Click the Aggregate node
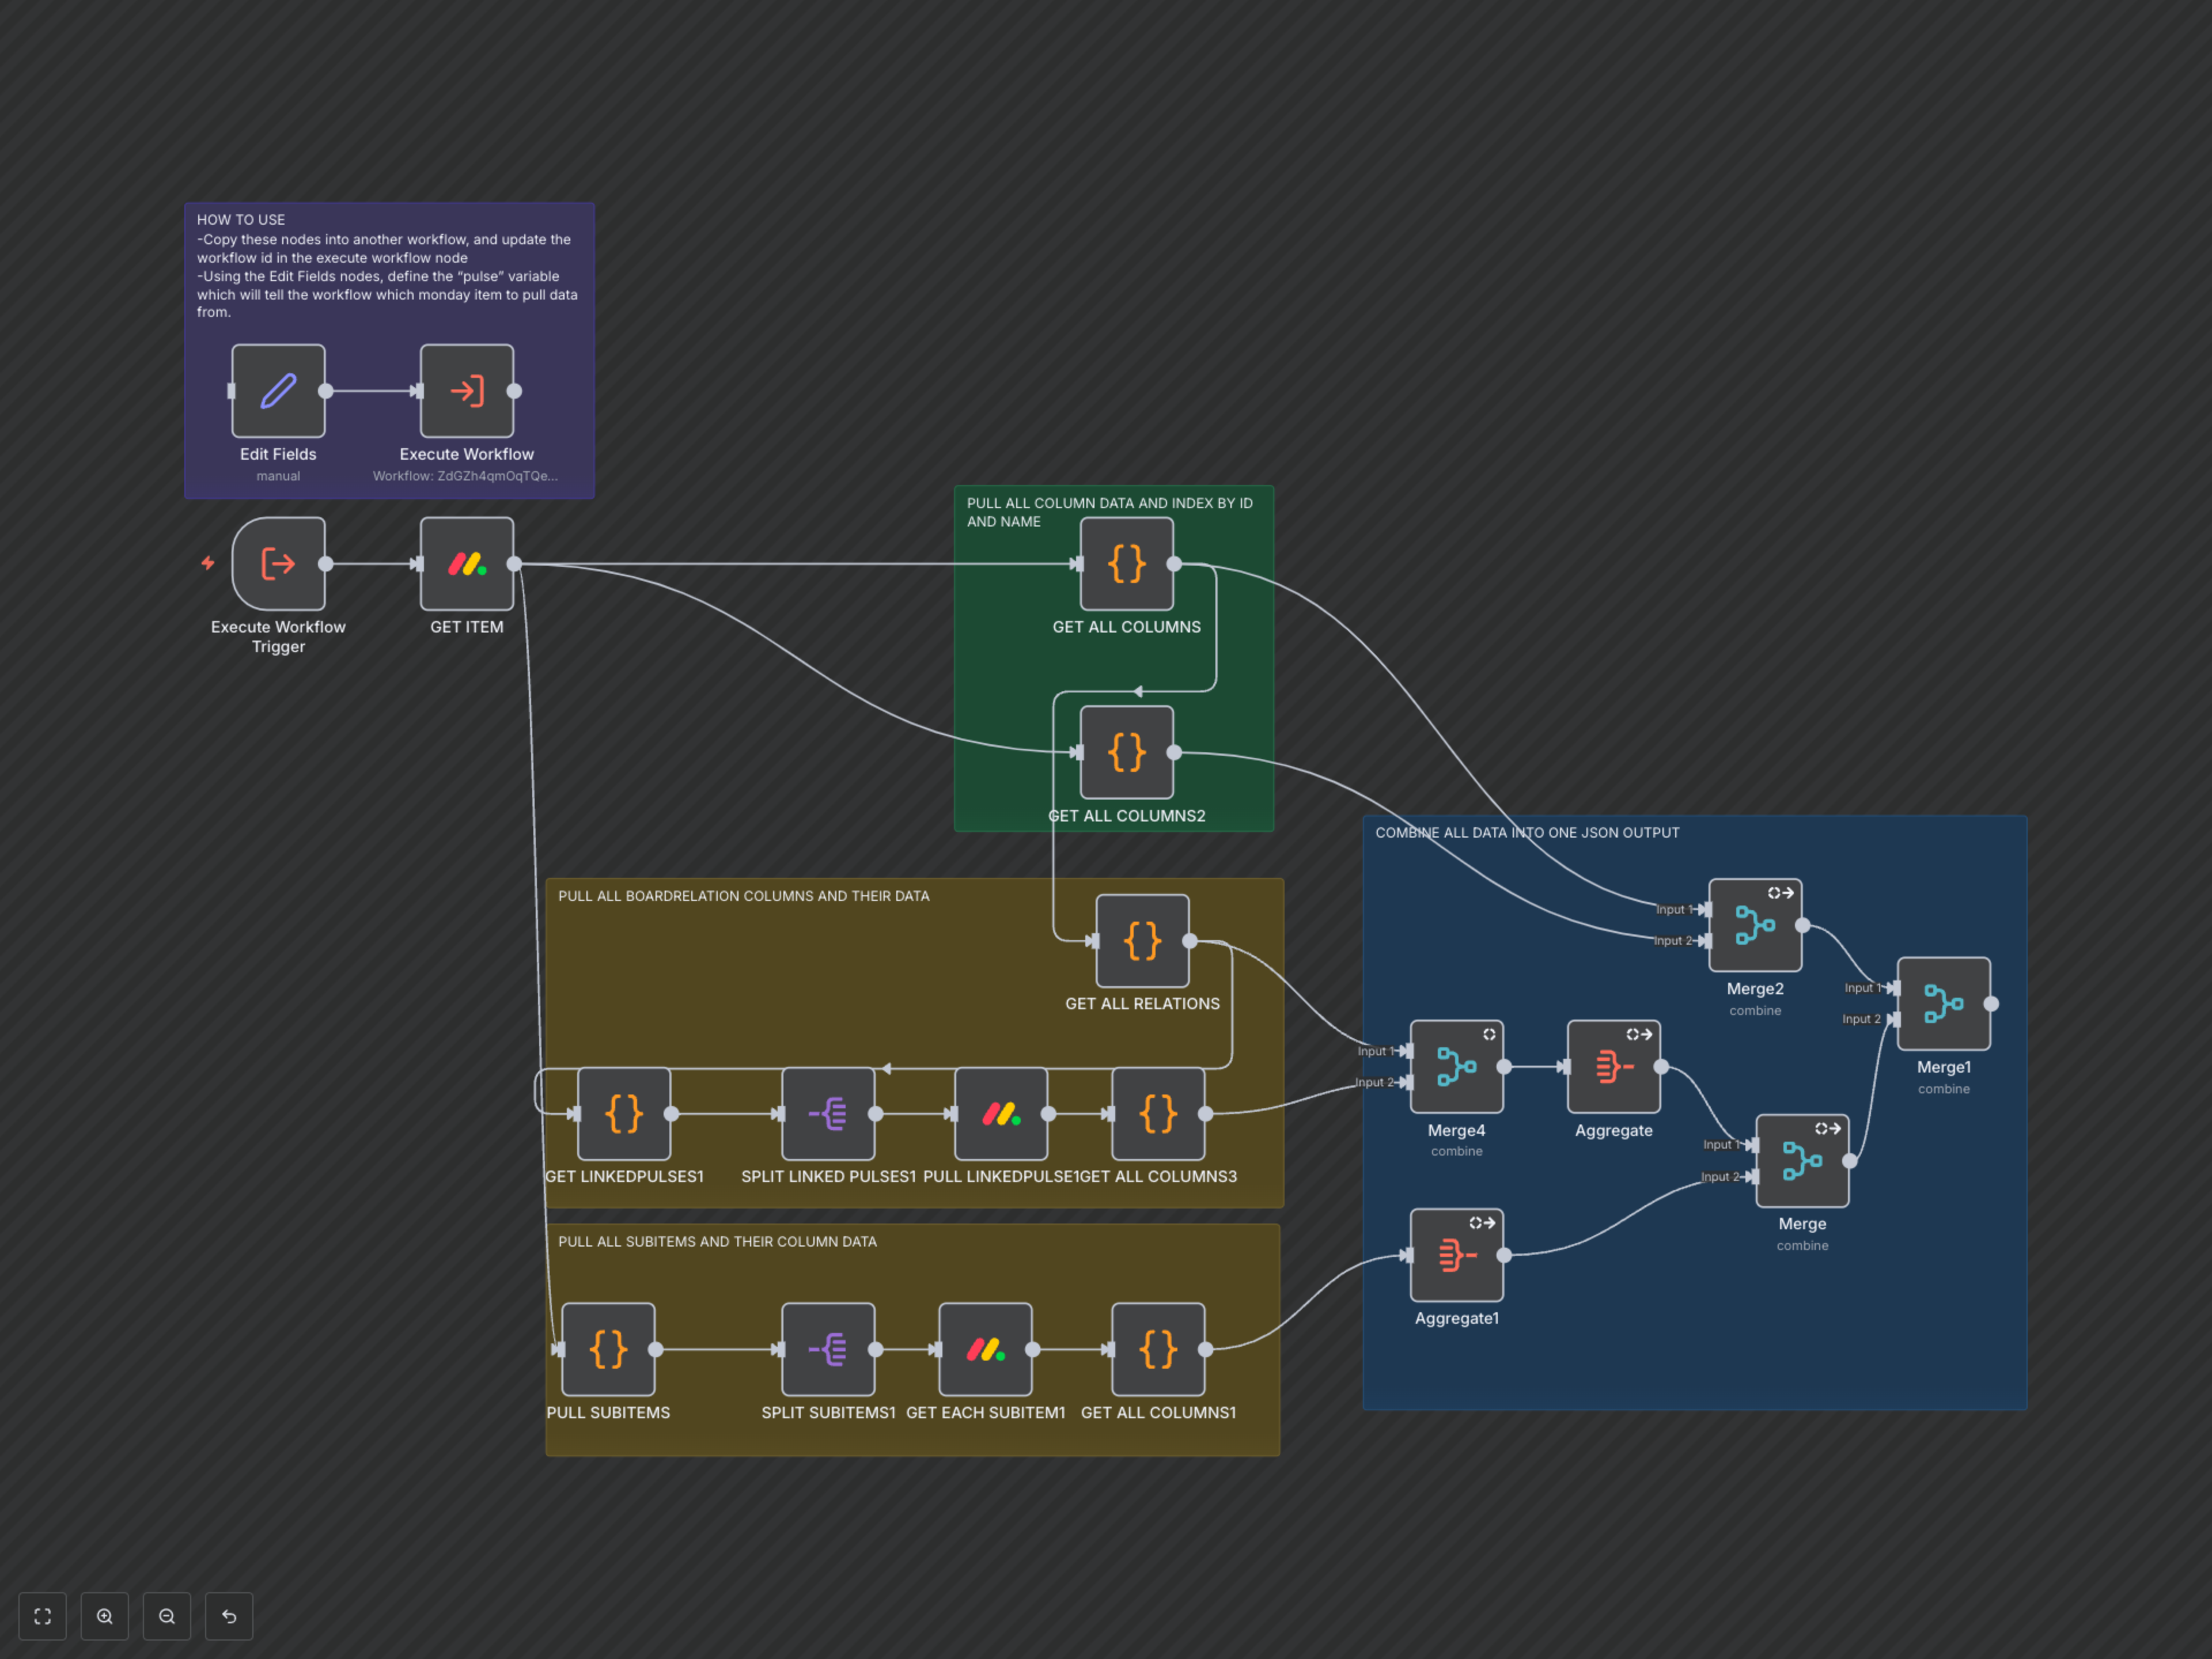 1613,1067
